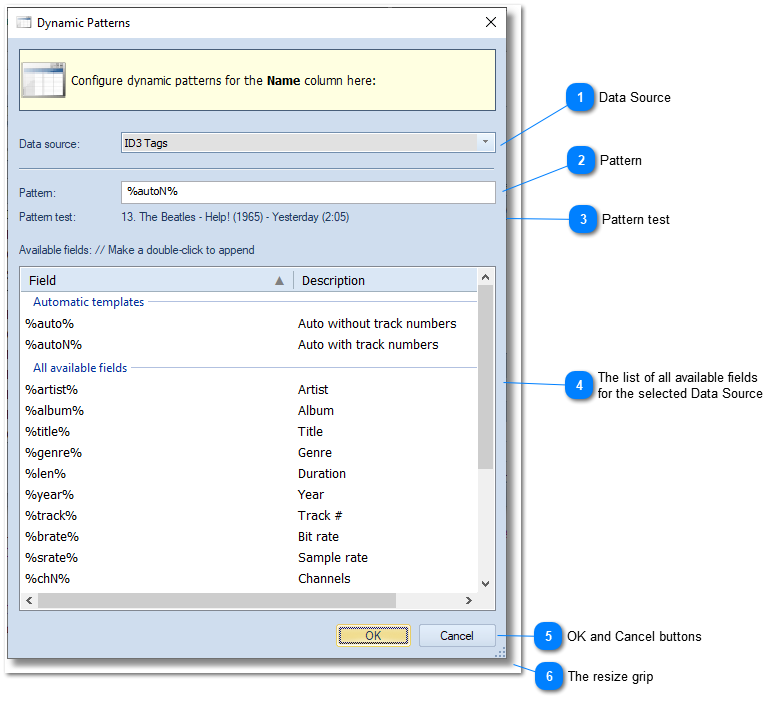This screenshot has height=701, width=779.
Task: Click the Cancel button
Action: (x=457, y=635)
